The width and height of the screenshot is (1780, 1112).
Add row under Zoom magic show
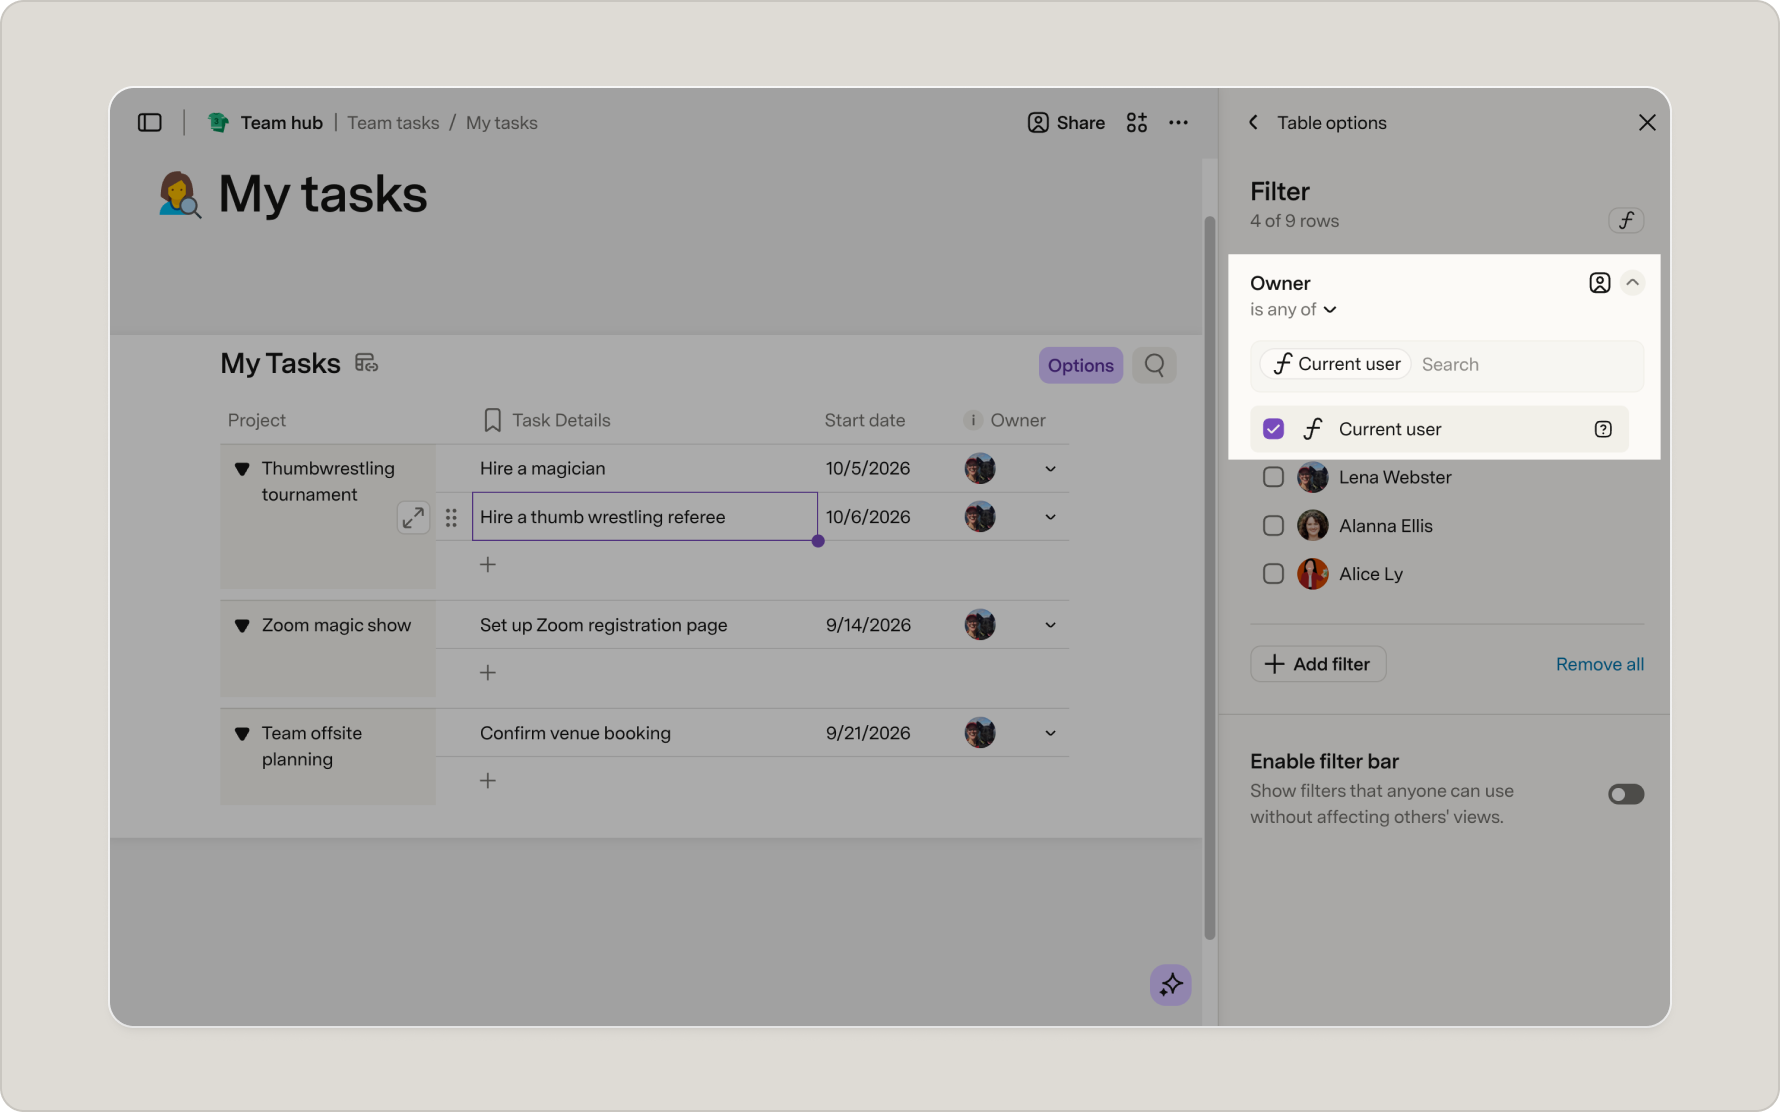pos(488,673)
